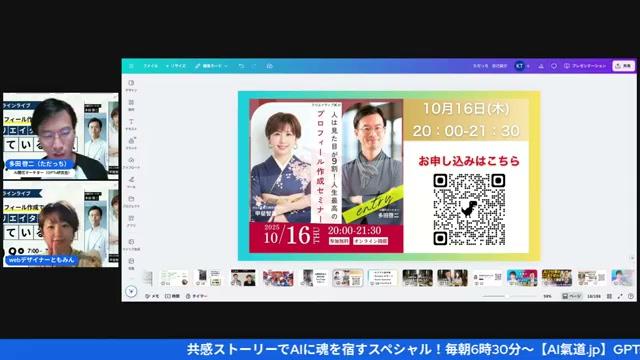Open the タイマー (Timer) option in the bottom bar
Viewport: 640px width, 360px height.
pos(196,296)
